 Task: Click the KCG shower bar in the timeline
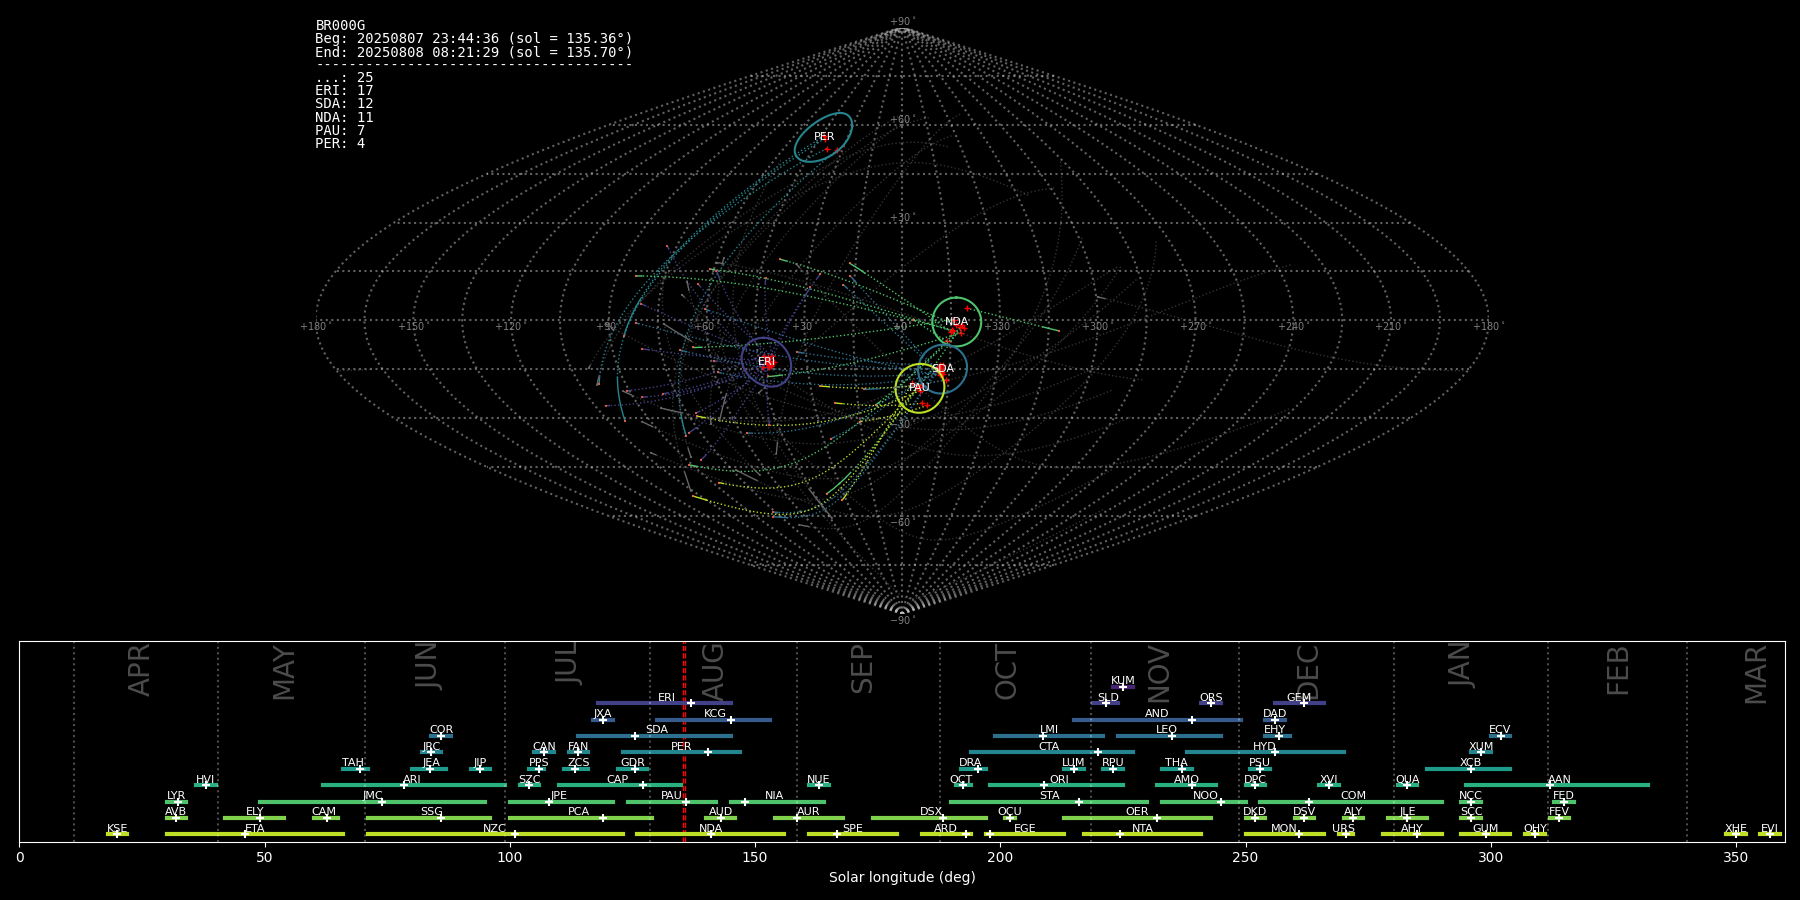[x=713, y=719]
